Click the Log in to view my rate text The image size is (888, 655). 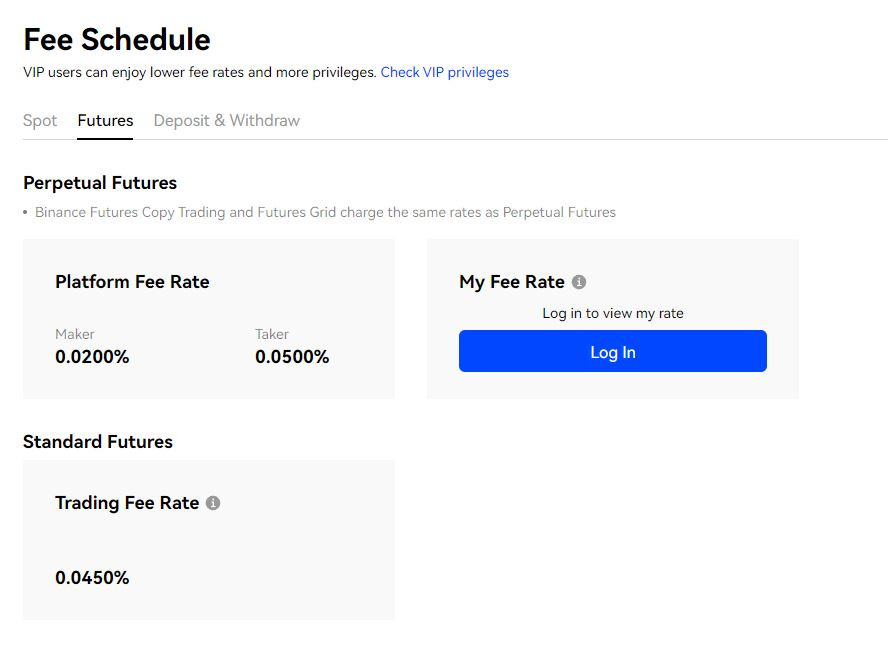(x=613, y=313)
